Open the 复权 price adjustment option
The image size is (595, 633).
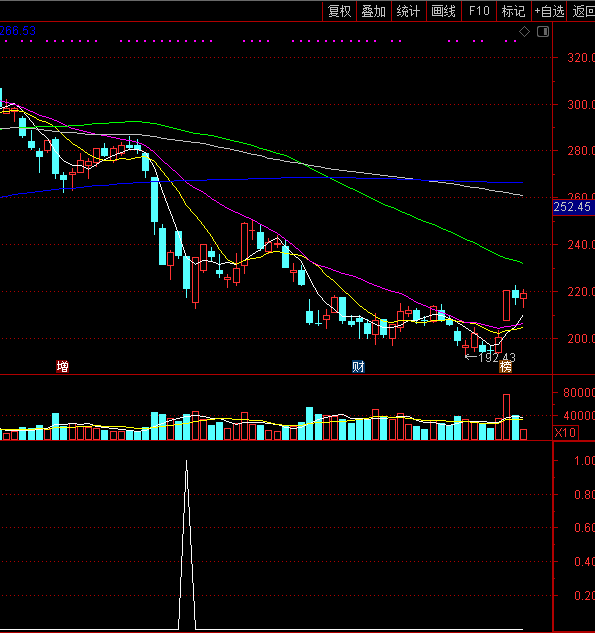click(339, 11)
